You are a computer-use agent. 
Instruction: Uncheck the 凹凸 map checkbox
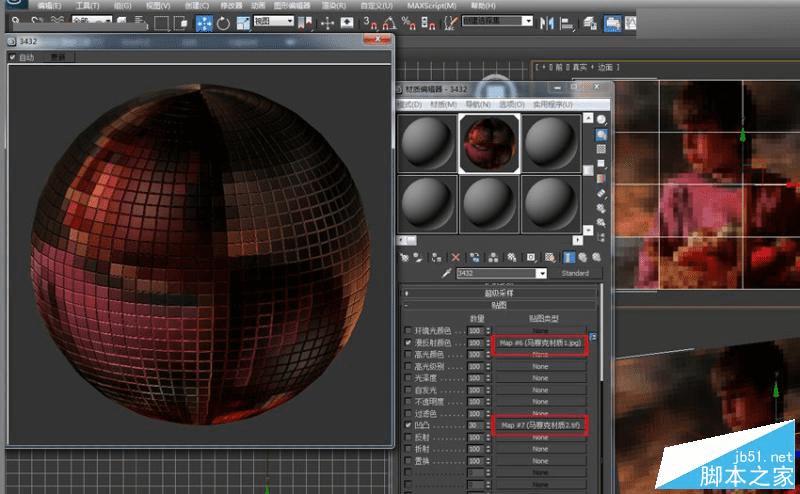tap(407, 424)
